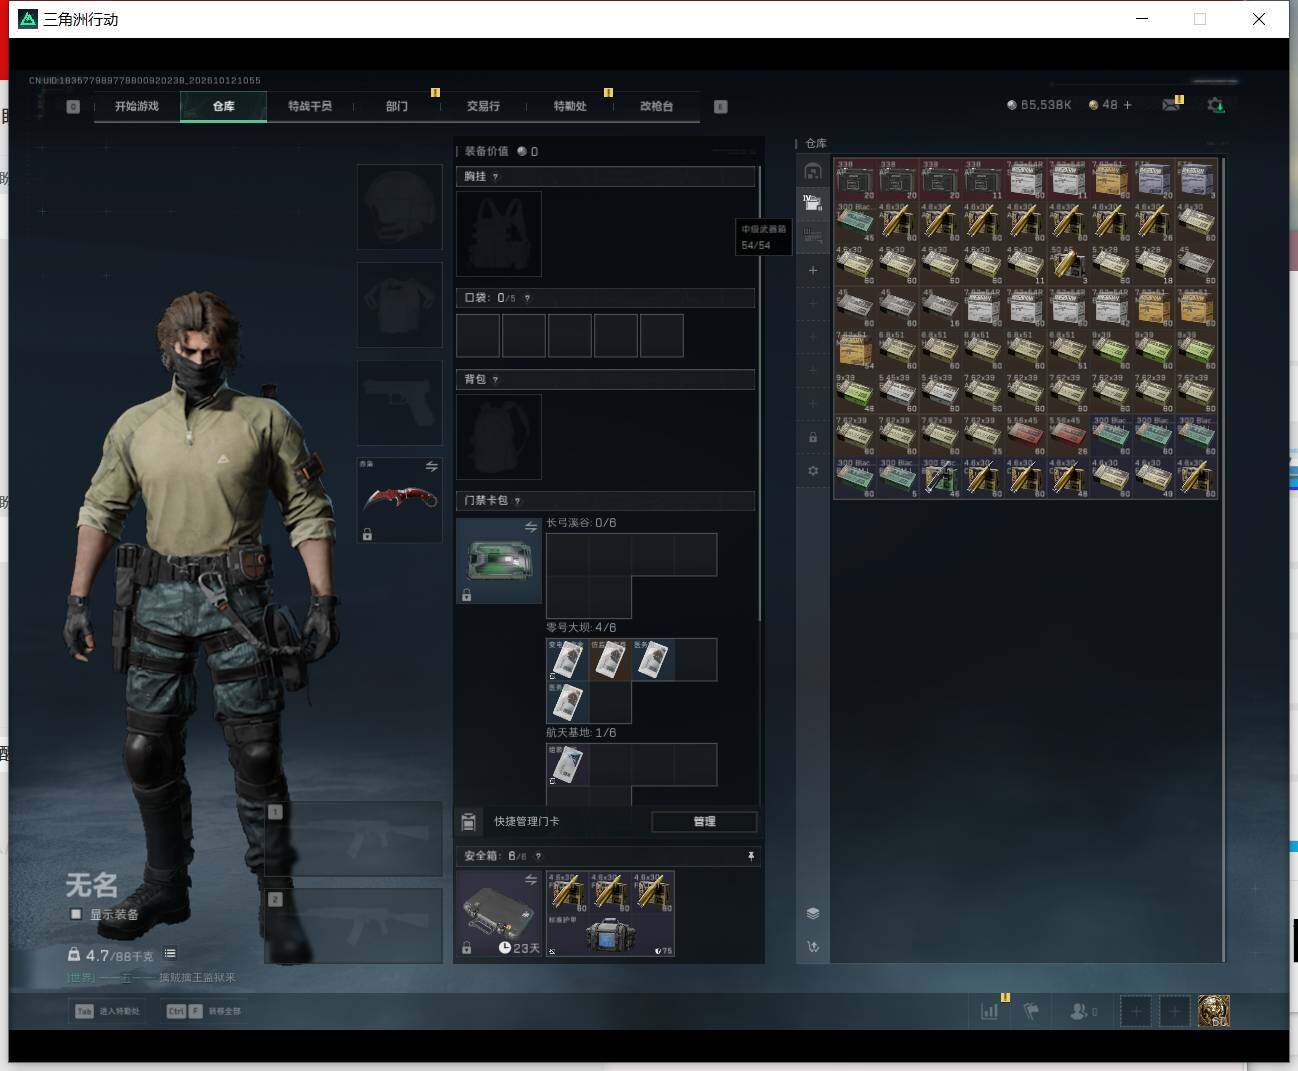
Task: Open the 改枪台 tab
Action: click(656, 106)
